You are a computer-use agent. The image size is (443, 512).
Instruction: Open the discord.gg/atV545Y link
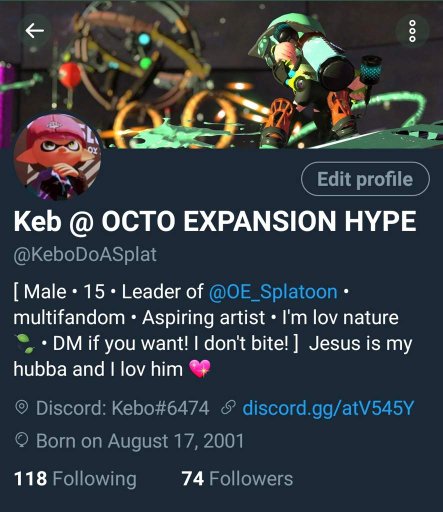328,408
